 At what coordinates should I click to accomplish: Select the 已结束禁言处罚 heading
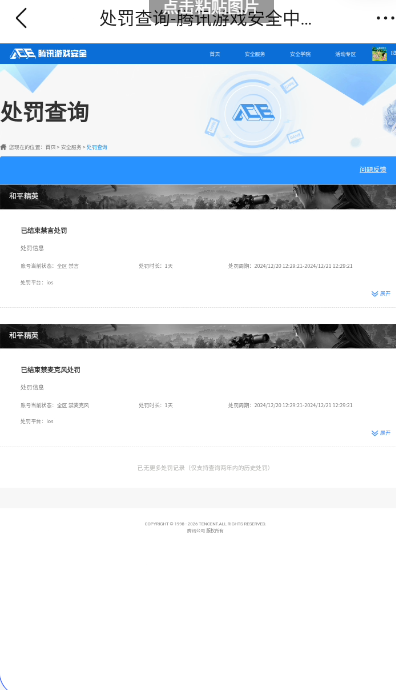[44, 231]
